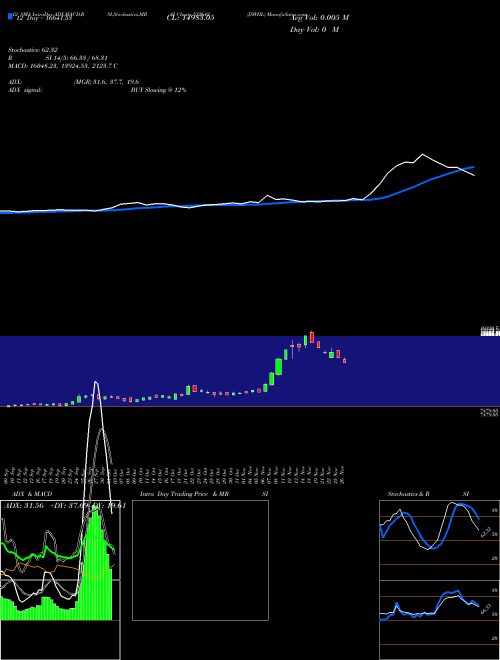Select the BUY Slowing @ 12% signal text
Viewport: 500px width, 660px height.
[158, 90]
